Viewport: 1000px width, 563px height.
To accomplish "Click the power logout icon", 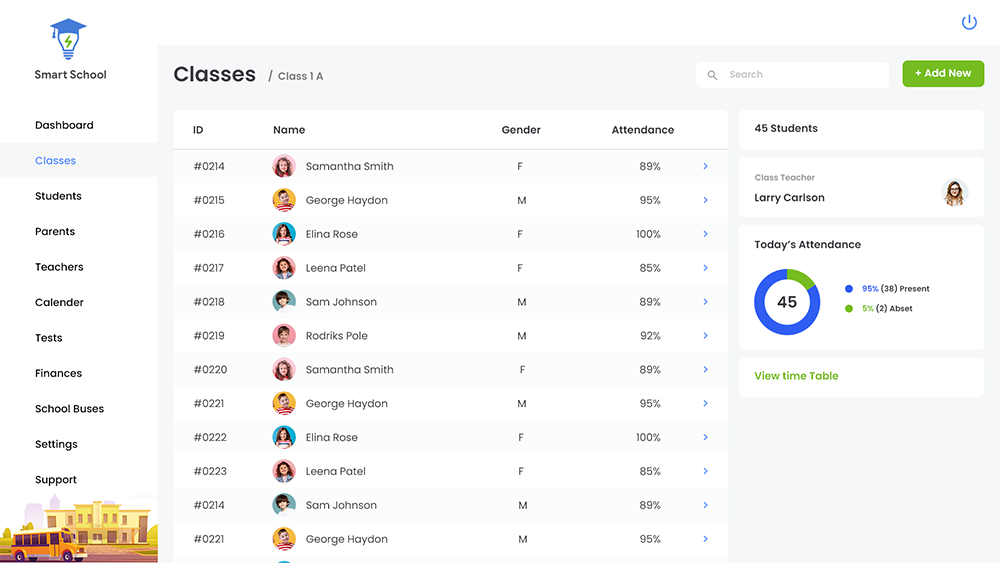I will pos(968,22).
